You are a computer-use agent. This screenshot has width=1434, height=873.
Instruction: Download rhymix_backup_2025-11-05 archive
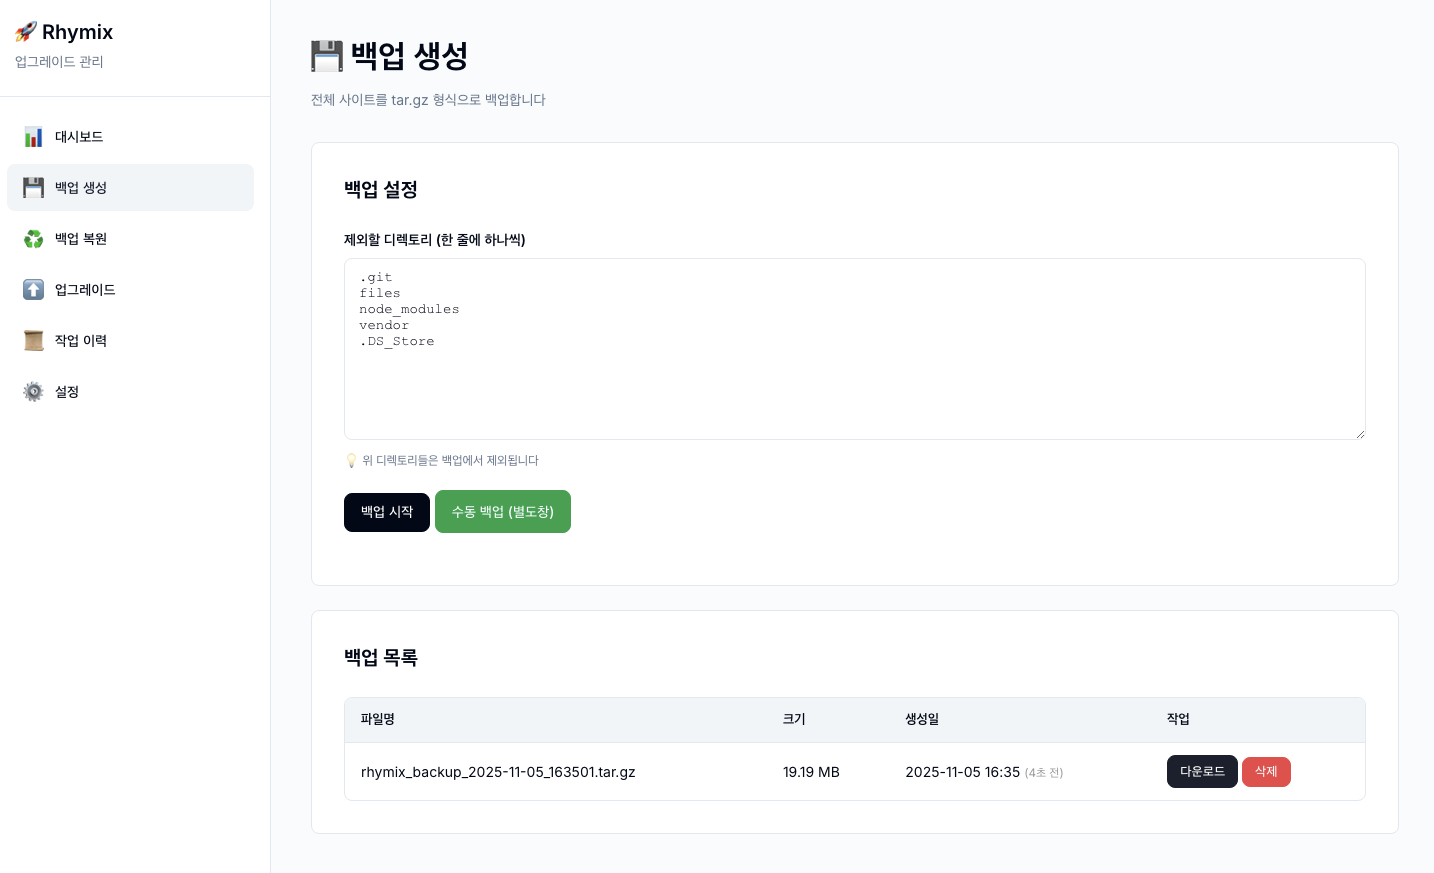(1202, 771)
